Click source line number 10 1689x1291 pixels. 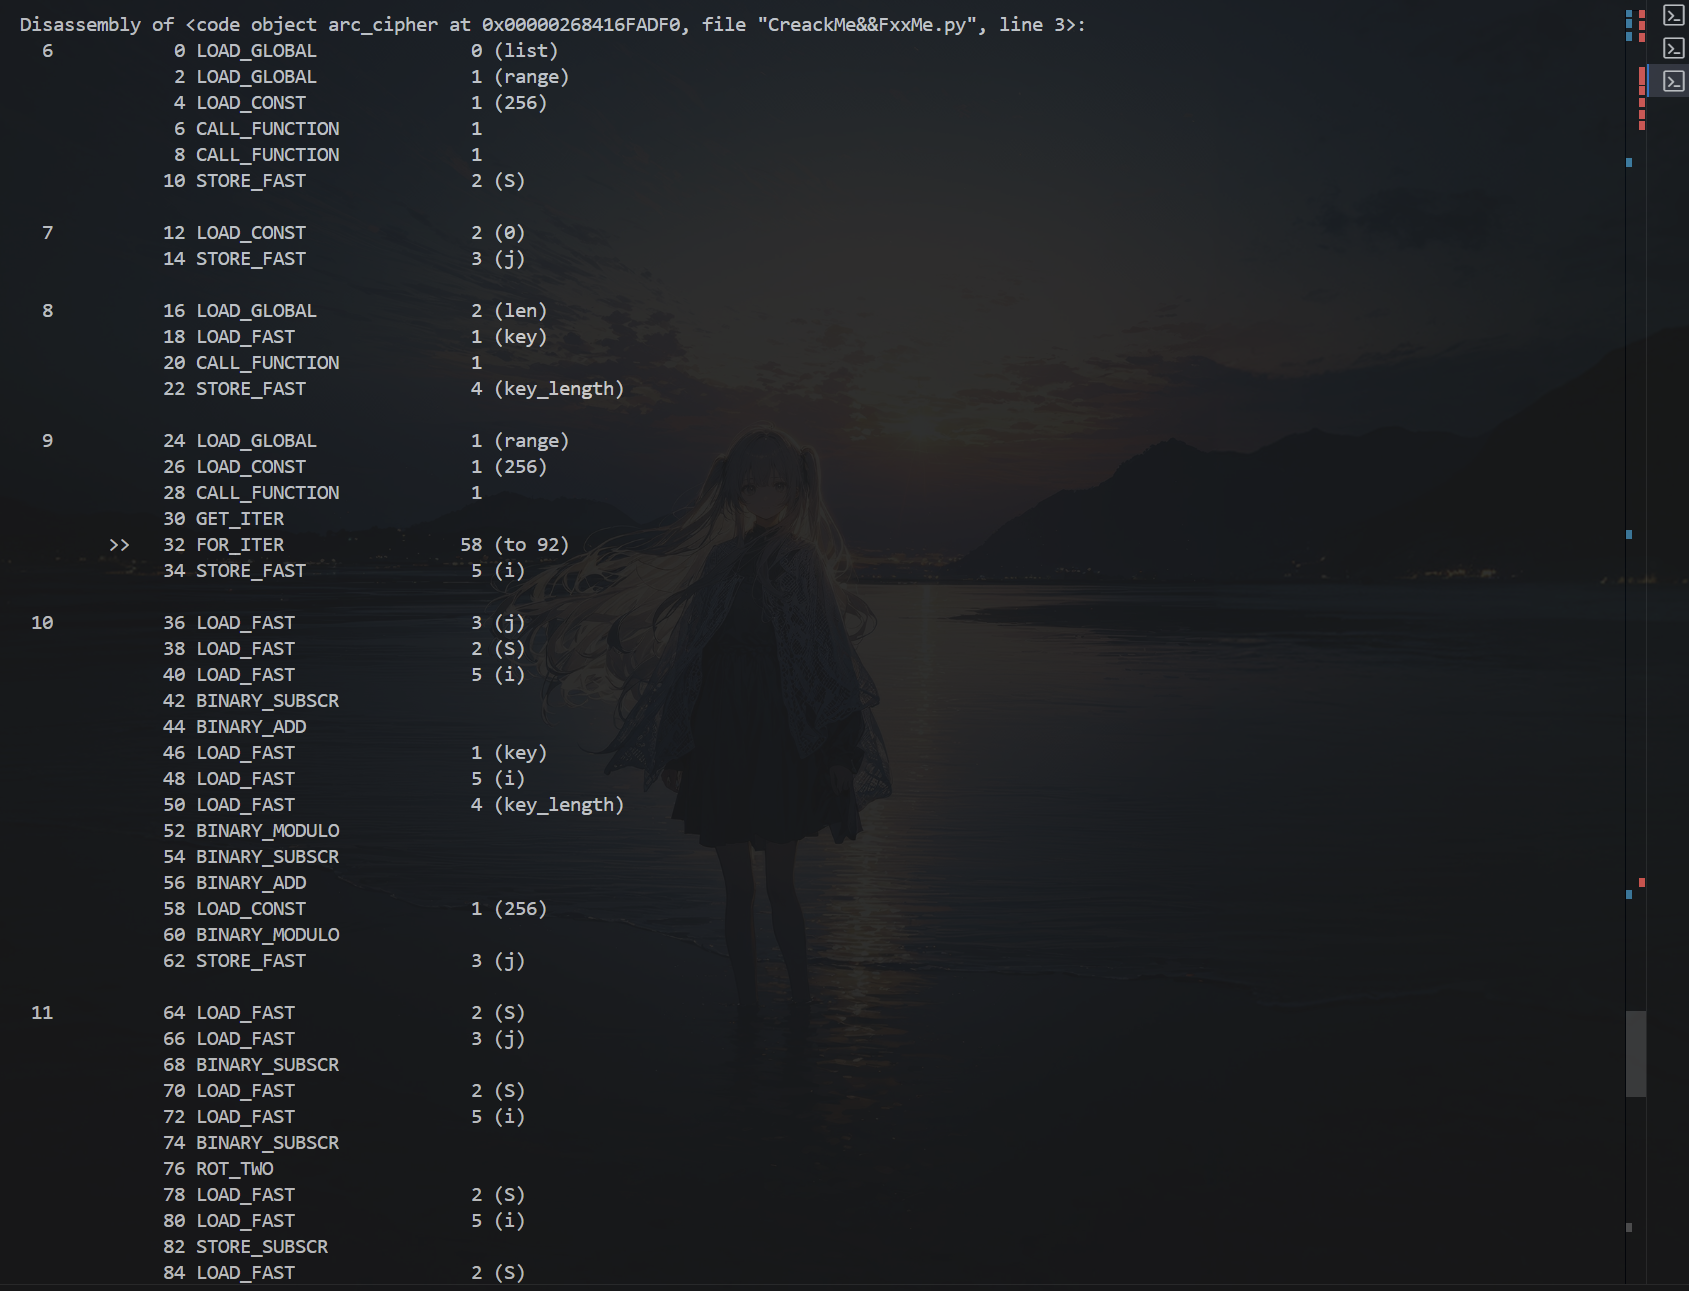pyautogui.click(x=42, y=623)
